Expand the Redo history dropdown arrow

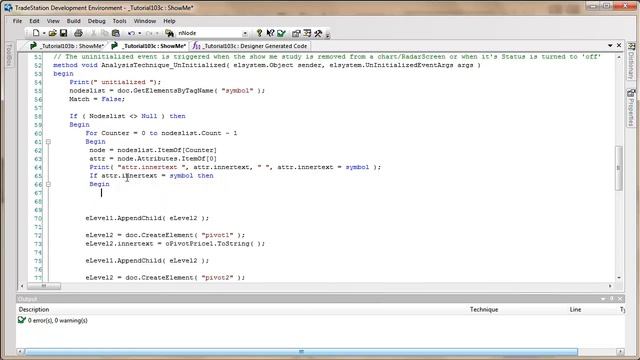point(157,33)
